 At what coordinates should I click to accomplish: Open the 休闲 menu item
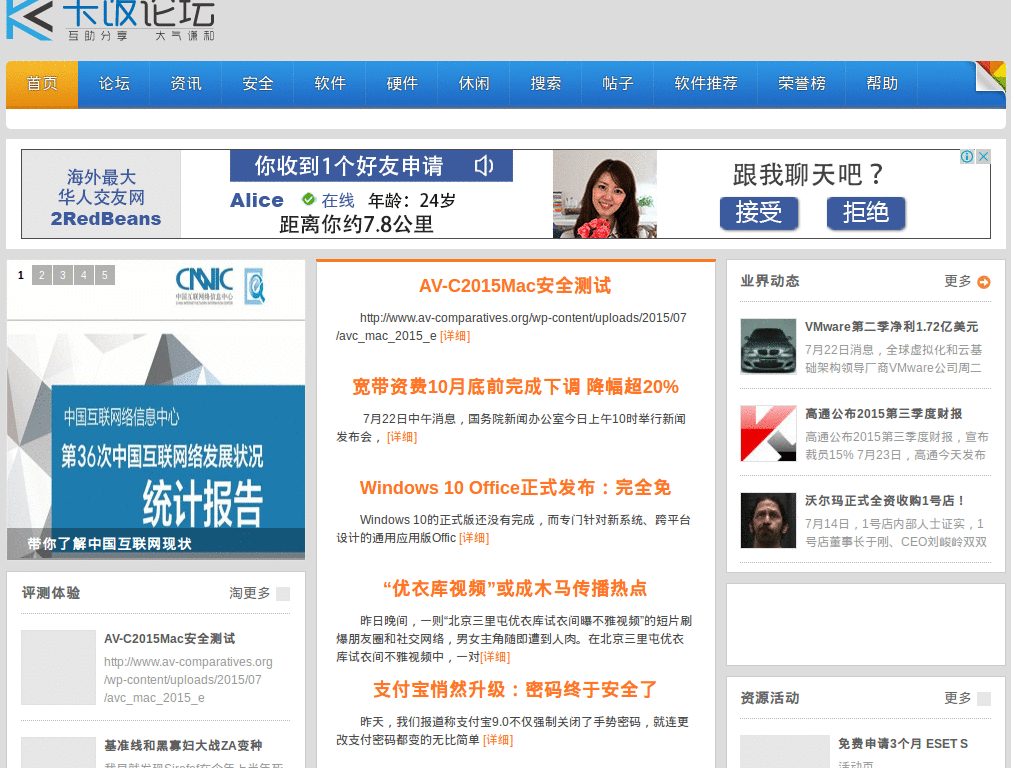click(474, 84)
